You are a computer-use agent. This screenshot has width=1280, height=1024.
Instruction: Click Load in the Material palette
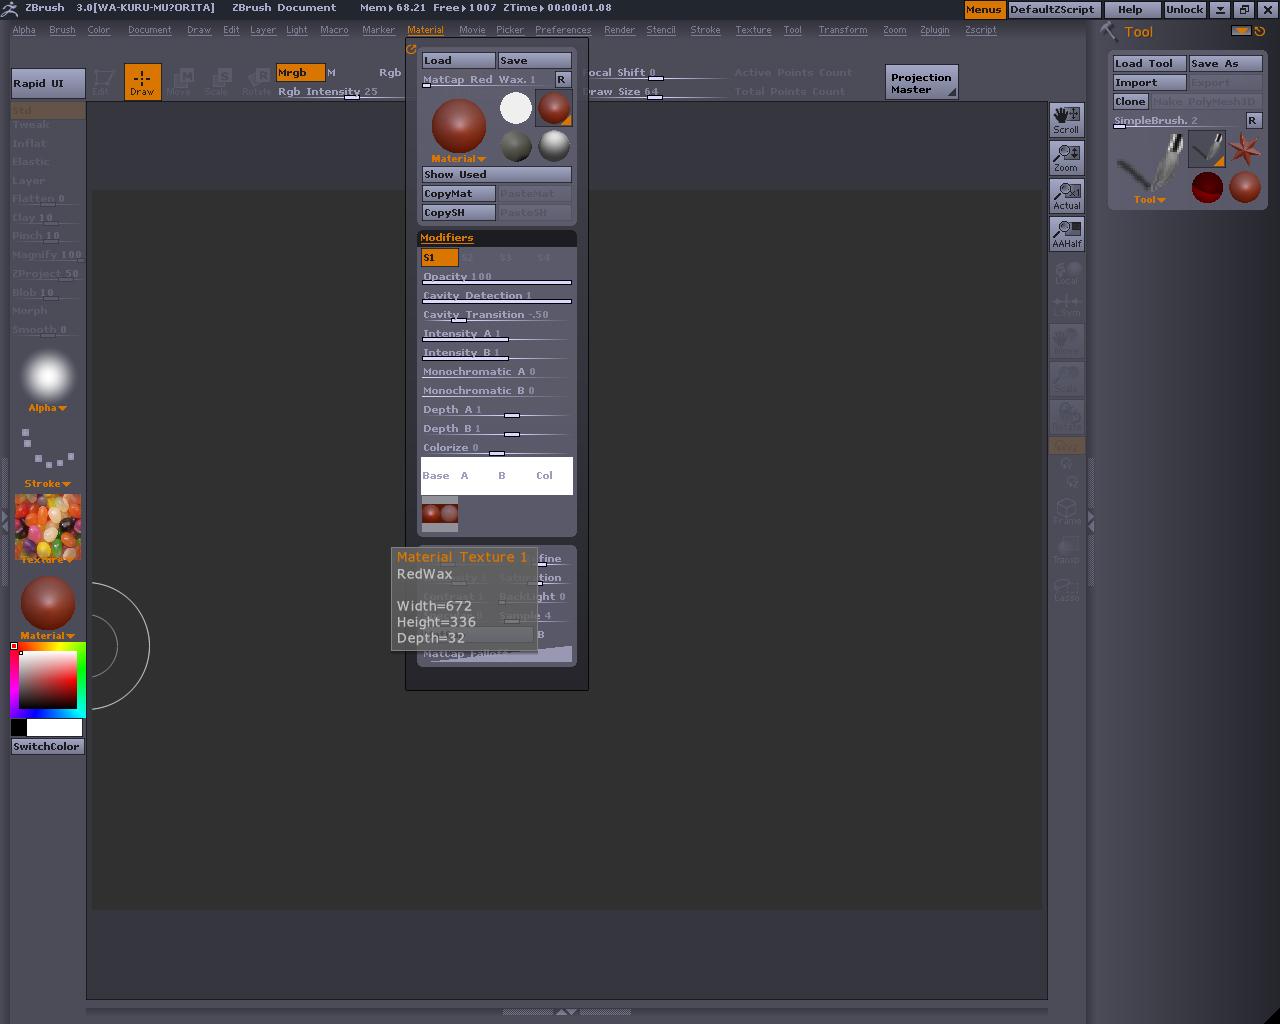(458, 61)
